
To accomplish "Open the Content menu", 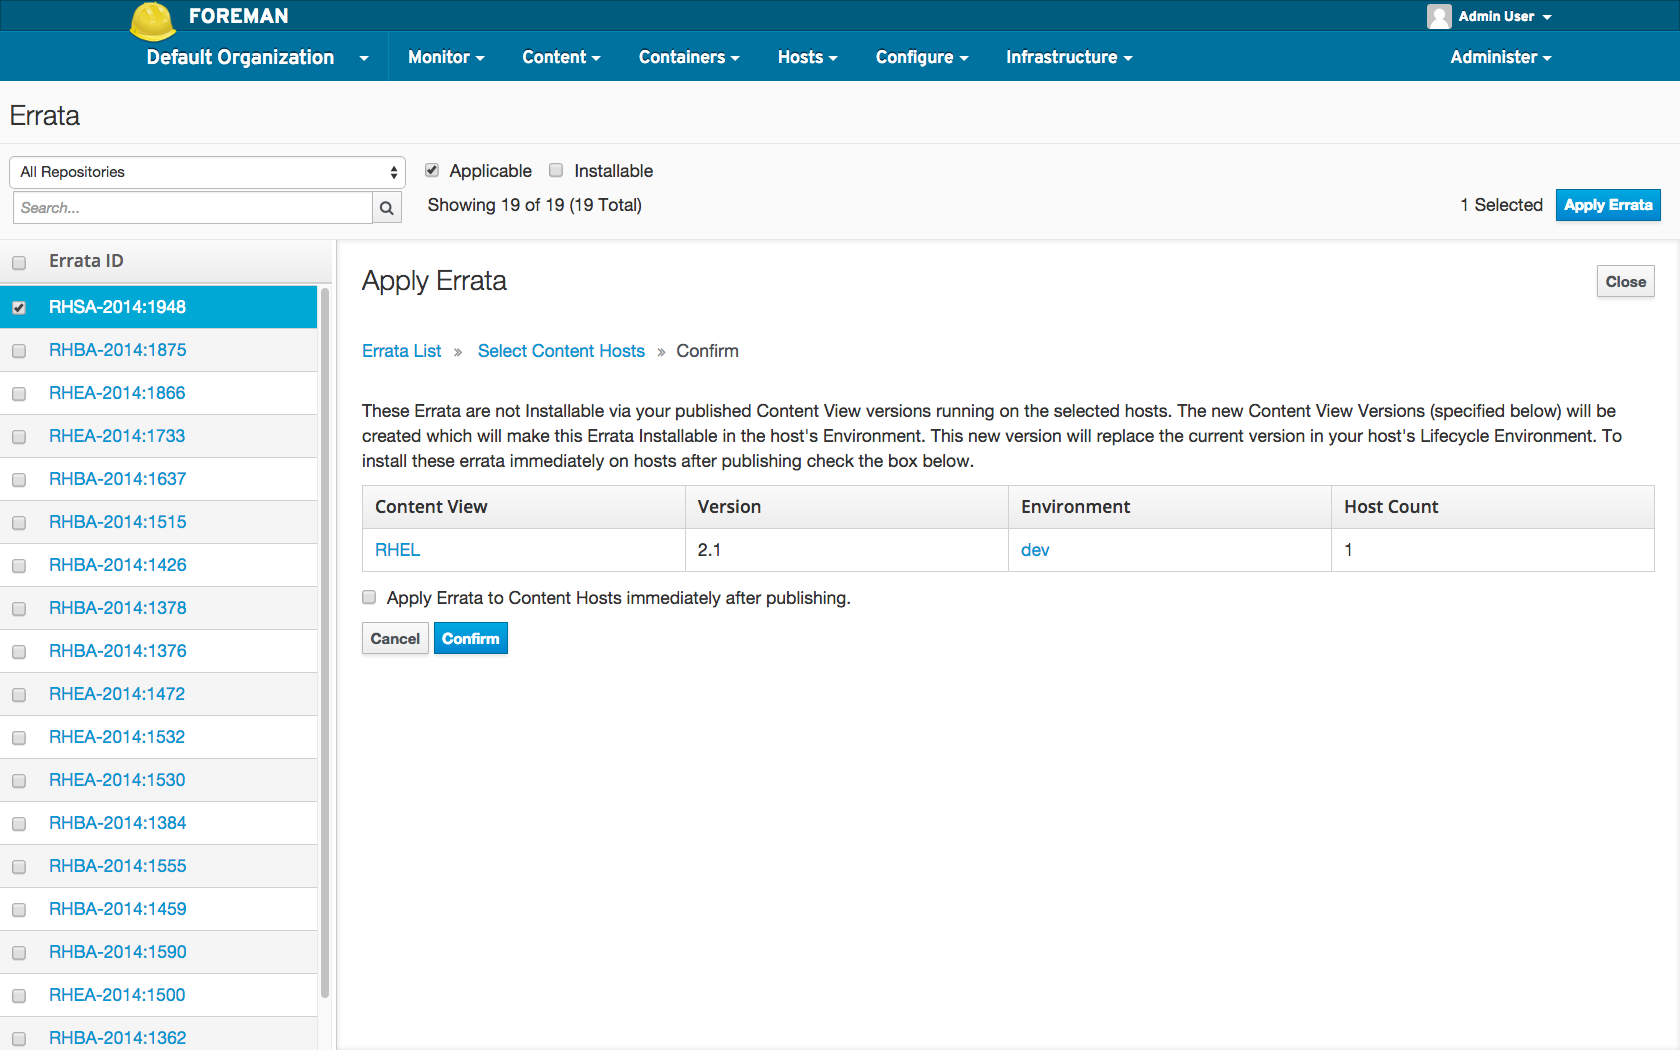I will (x=561, y=57).
